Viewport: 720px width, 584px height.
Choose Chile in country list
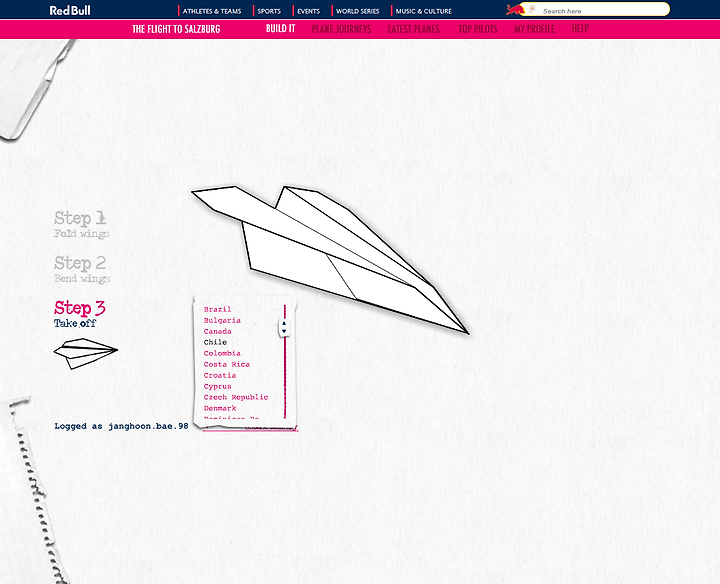click(x=215, y=343)
